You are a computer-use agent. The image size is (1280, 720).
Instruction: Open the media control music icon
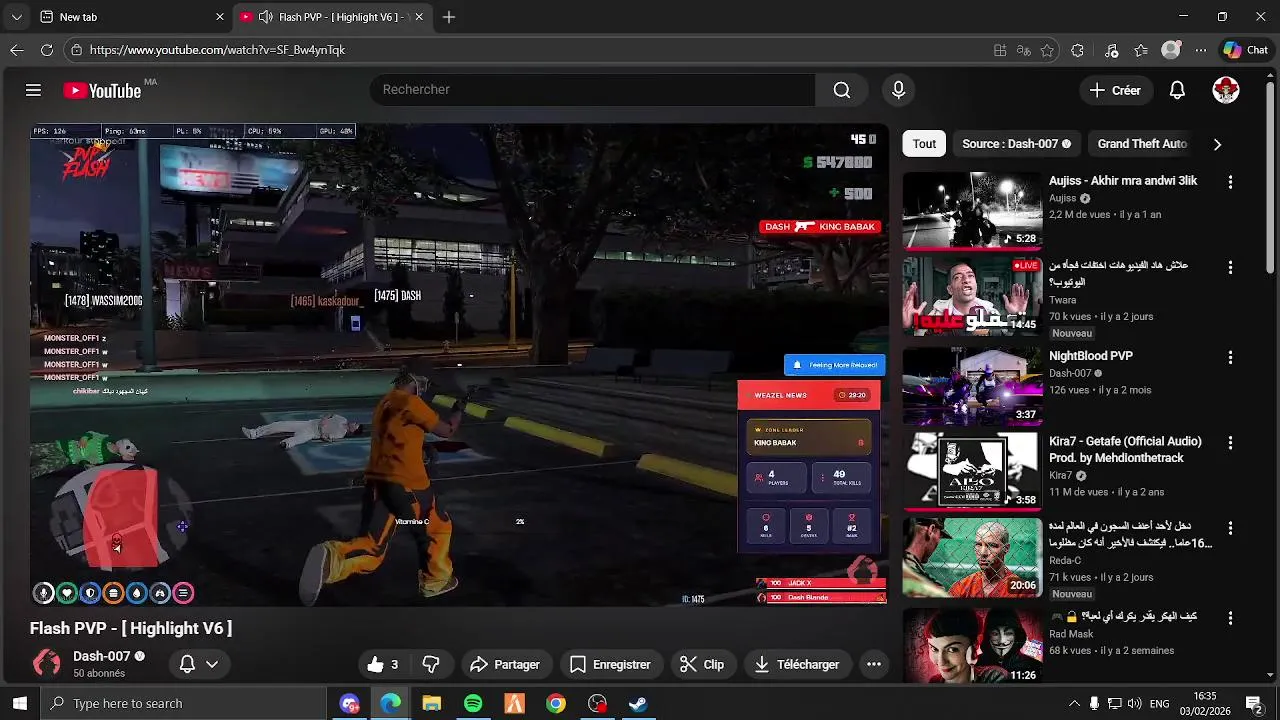point(1111,50)
